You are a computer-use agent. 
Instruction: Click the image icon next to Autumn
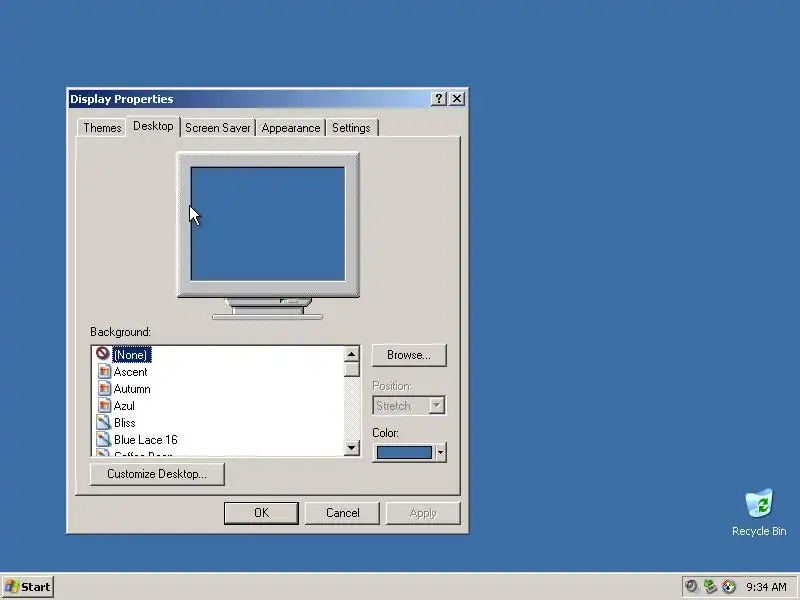(x=104, y=389)
